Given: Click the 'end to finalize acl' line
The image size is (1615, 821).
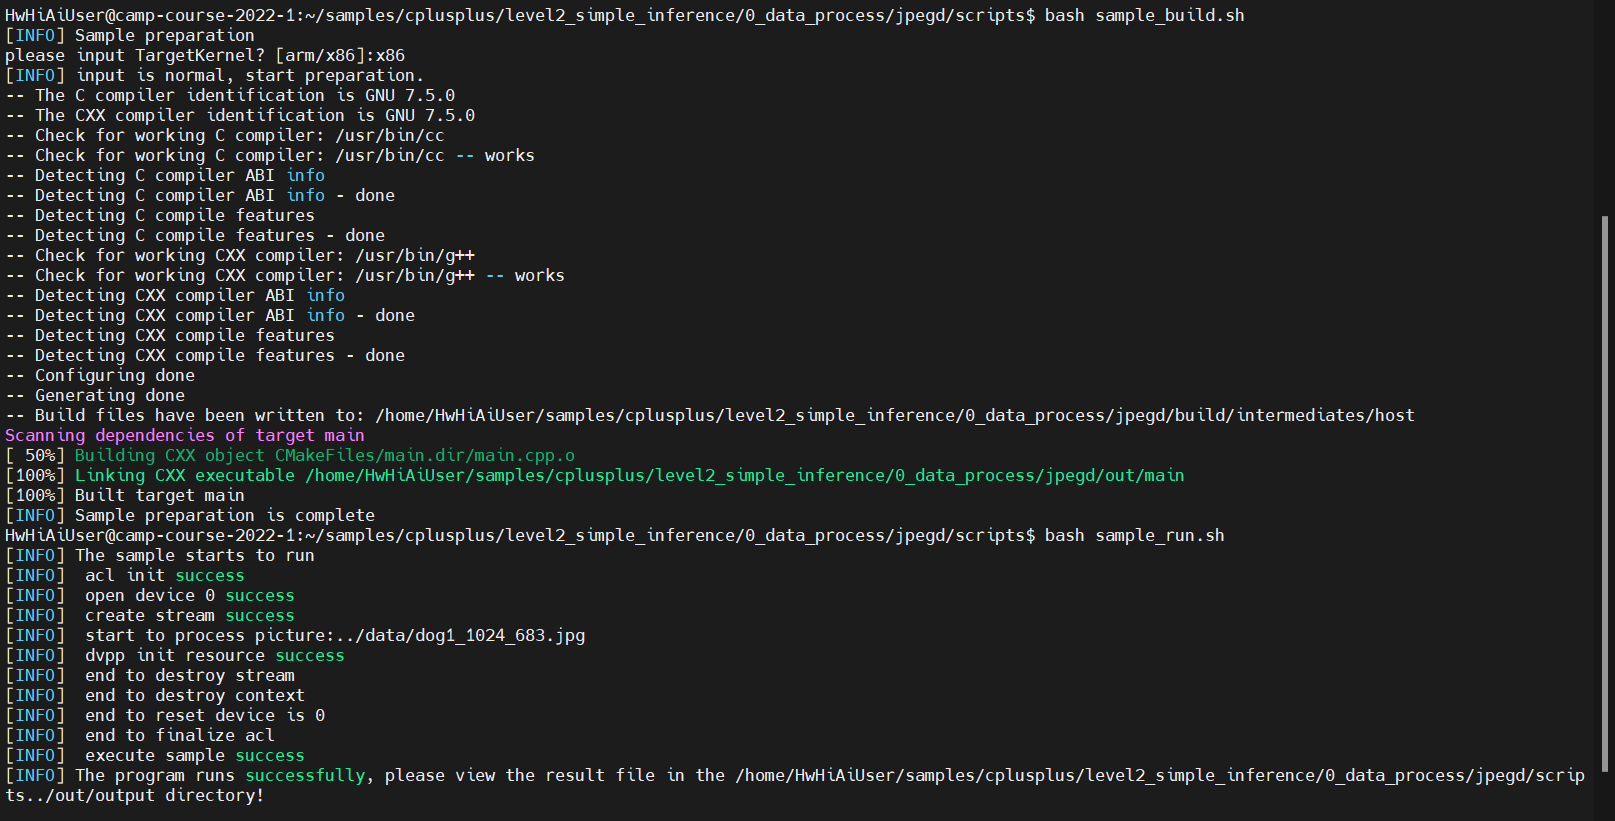Looking at the screenshot, I should 179,736.
